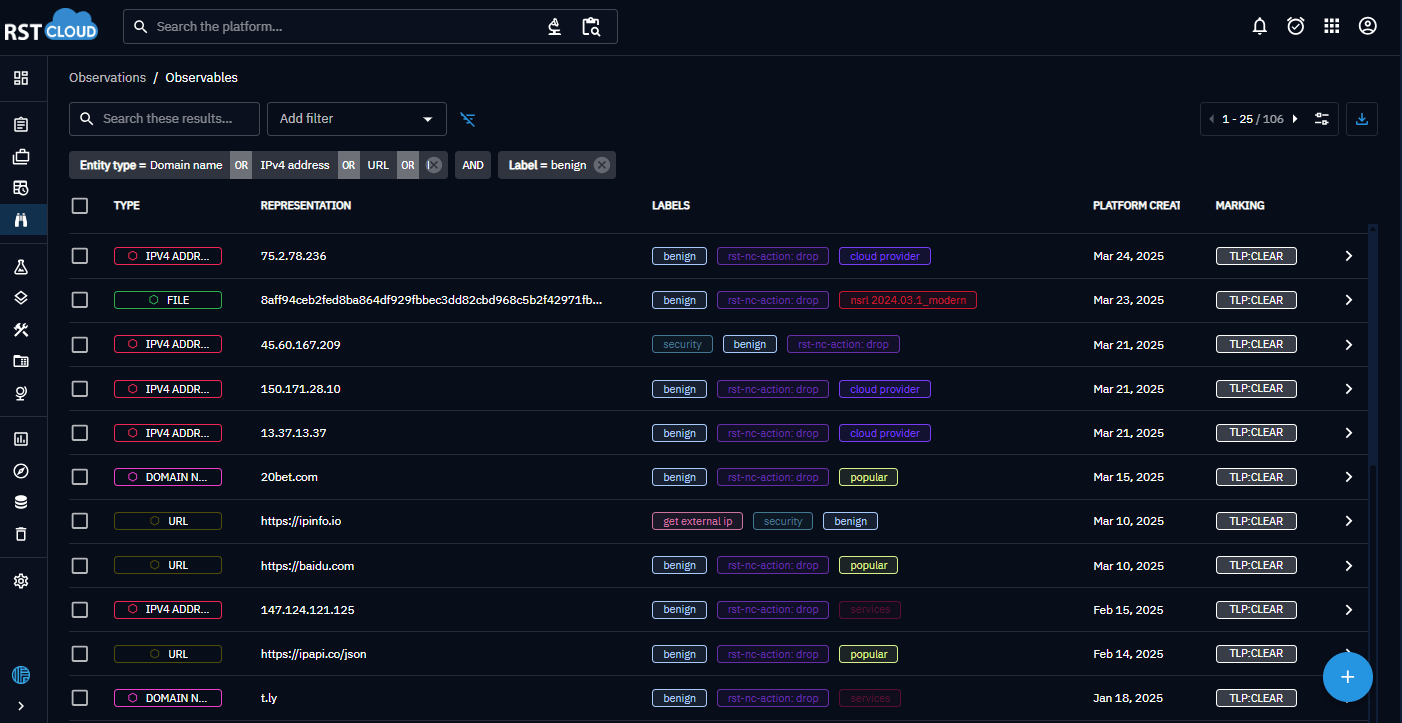Open the Techniques tools icon in sidebar
Screen dimensions: 1402x723
tap(21, 329)
